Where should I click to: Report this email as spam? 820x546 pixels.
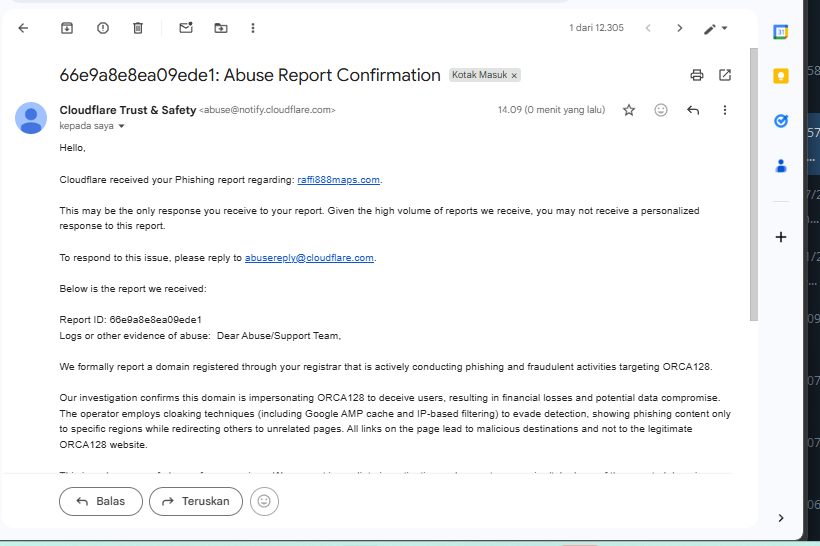[103, 28]
